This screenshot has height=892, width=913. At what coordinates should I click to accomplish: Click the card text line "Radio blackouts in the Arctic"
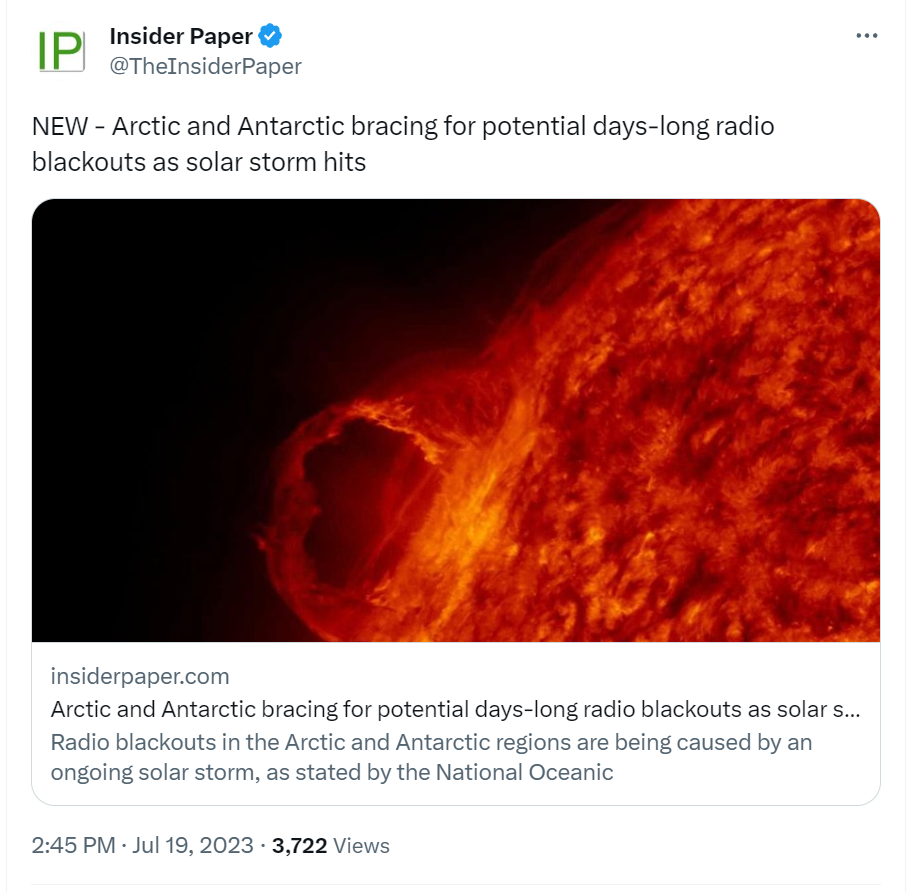point(430,743)
